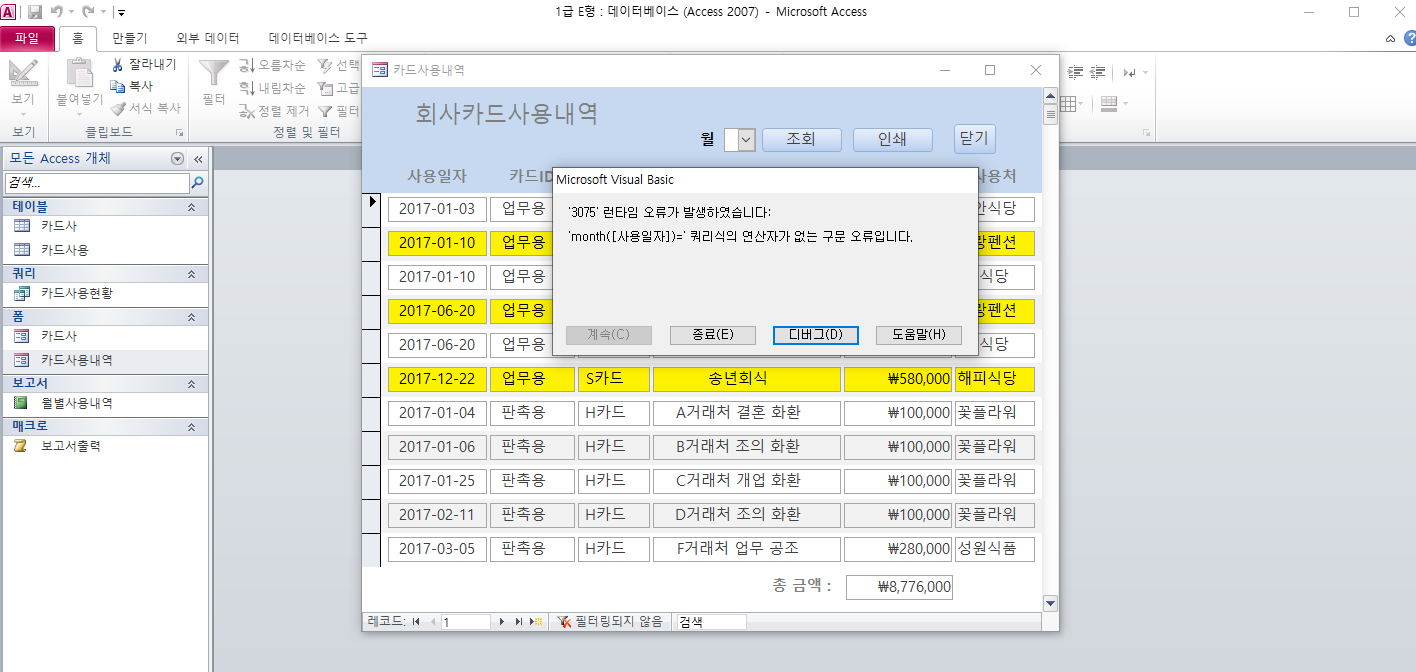Go to last record in navigation bar
Viewport: 1416px width, 672px height.
click(x=519, y=622)
